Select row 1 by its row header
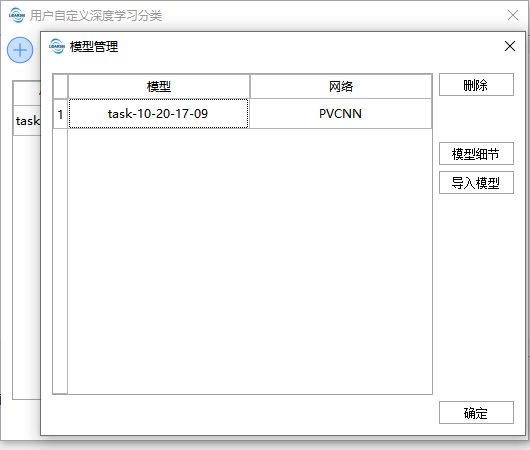Image resolution: width=530 pixels, height=450 pixels. pyautogui.click(x=61, y=114)
